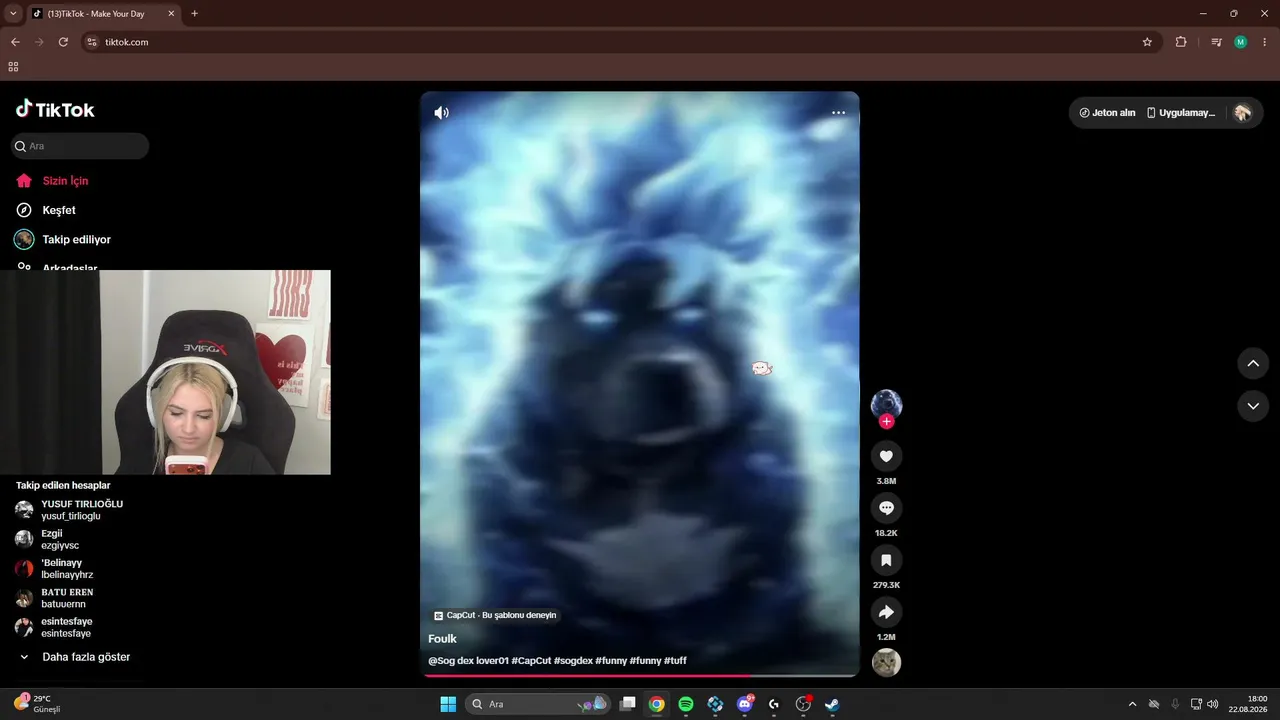Open the weather widget showing 29°C
The width and height of the screenshot is (1280, 720).
[x=38, y=704]
